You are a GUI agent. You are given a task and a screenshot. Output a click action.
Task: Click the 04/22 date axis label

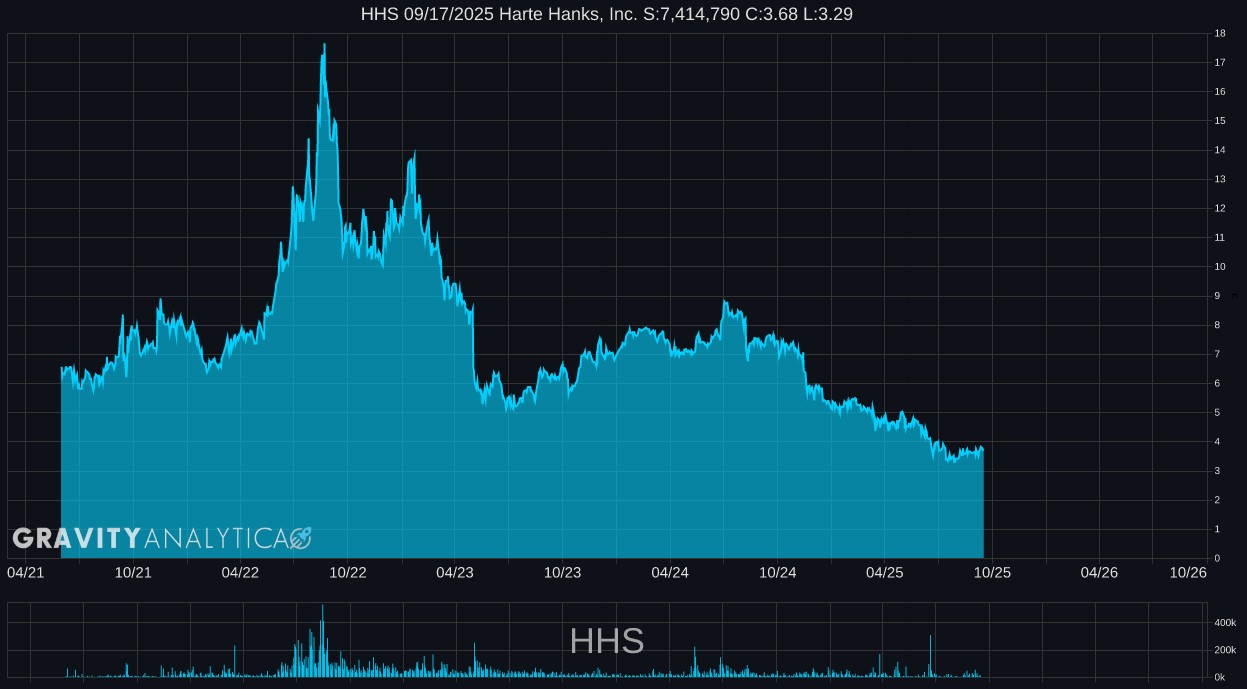240,572
